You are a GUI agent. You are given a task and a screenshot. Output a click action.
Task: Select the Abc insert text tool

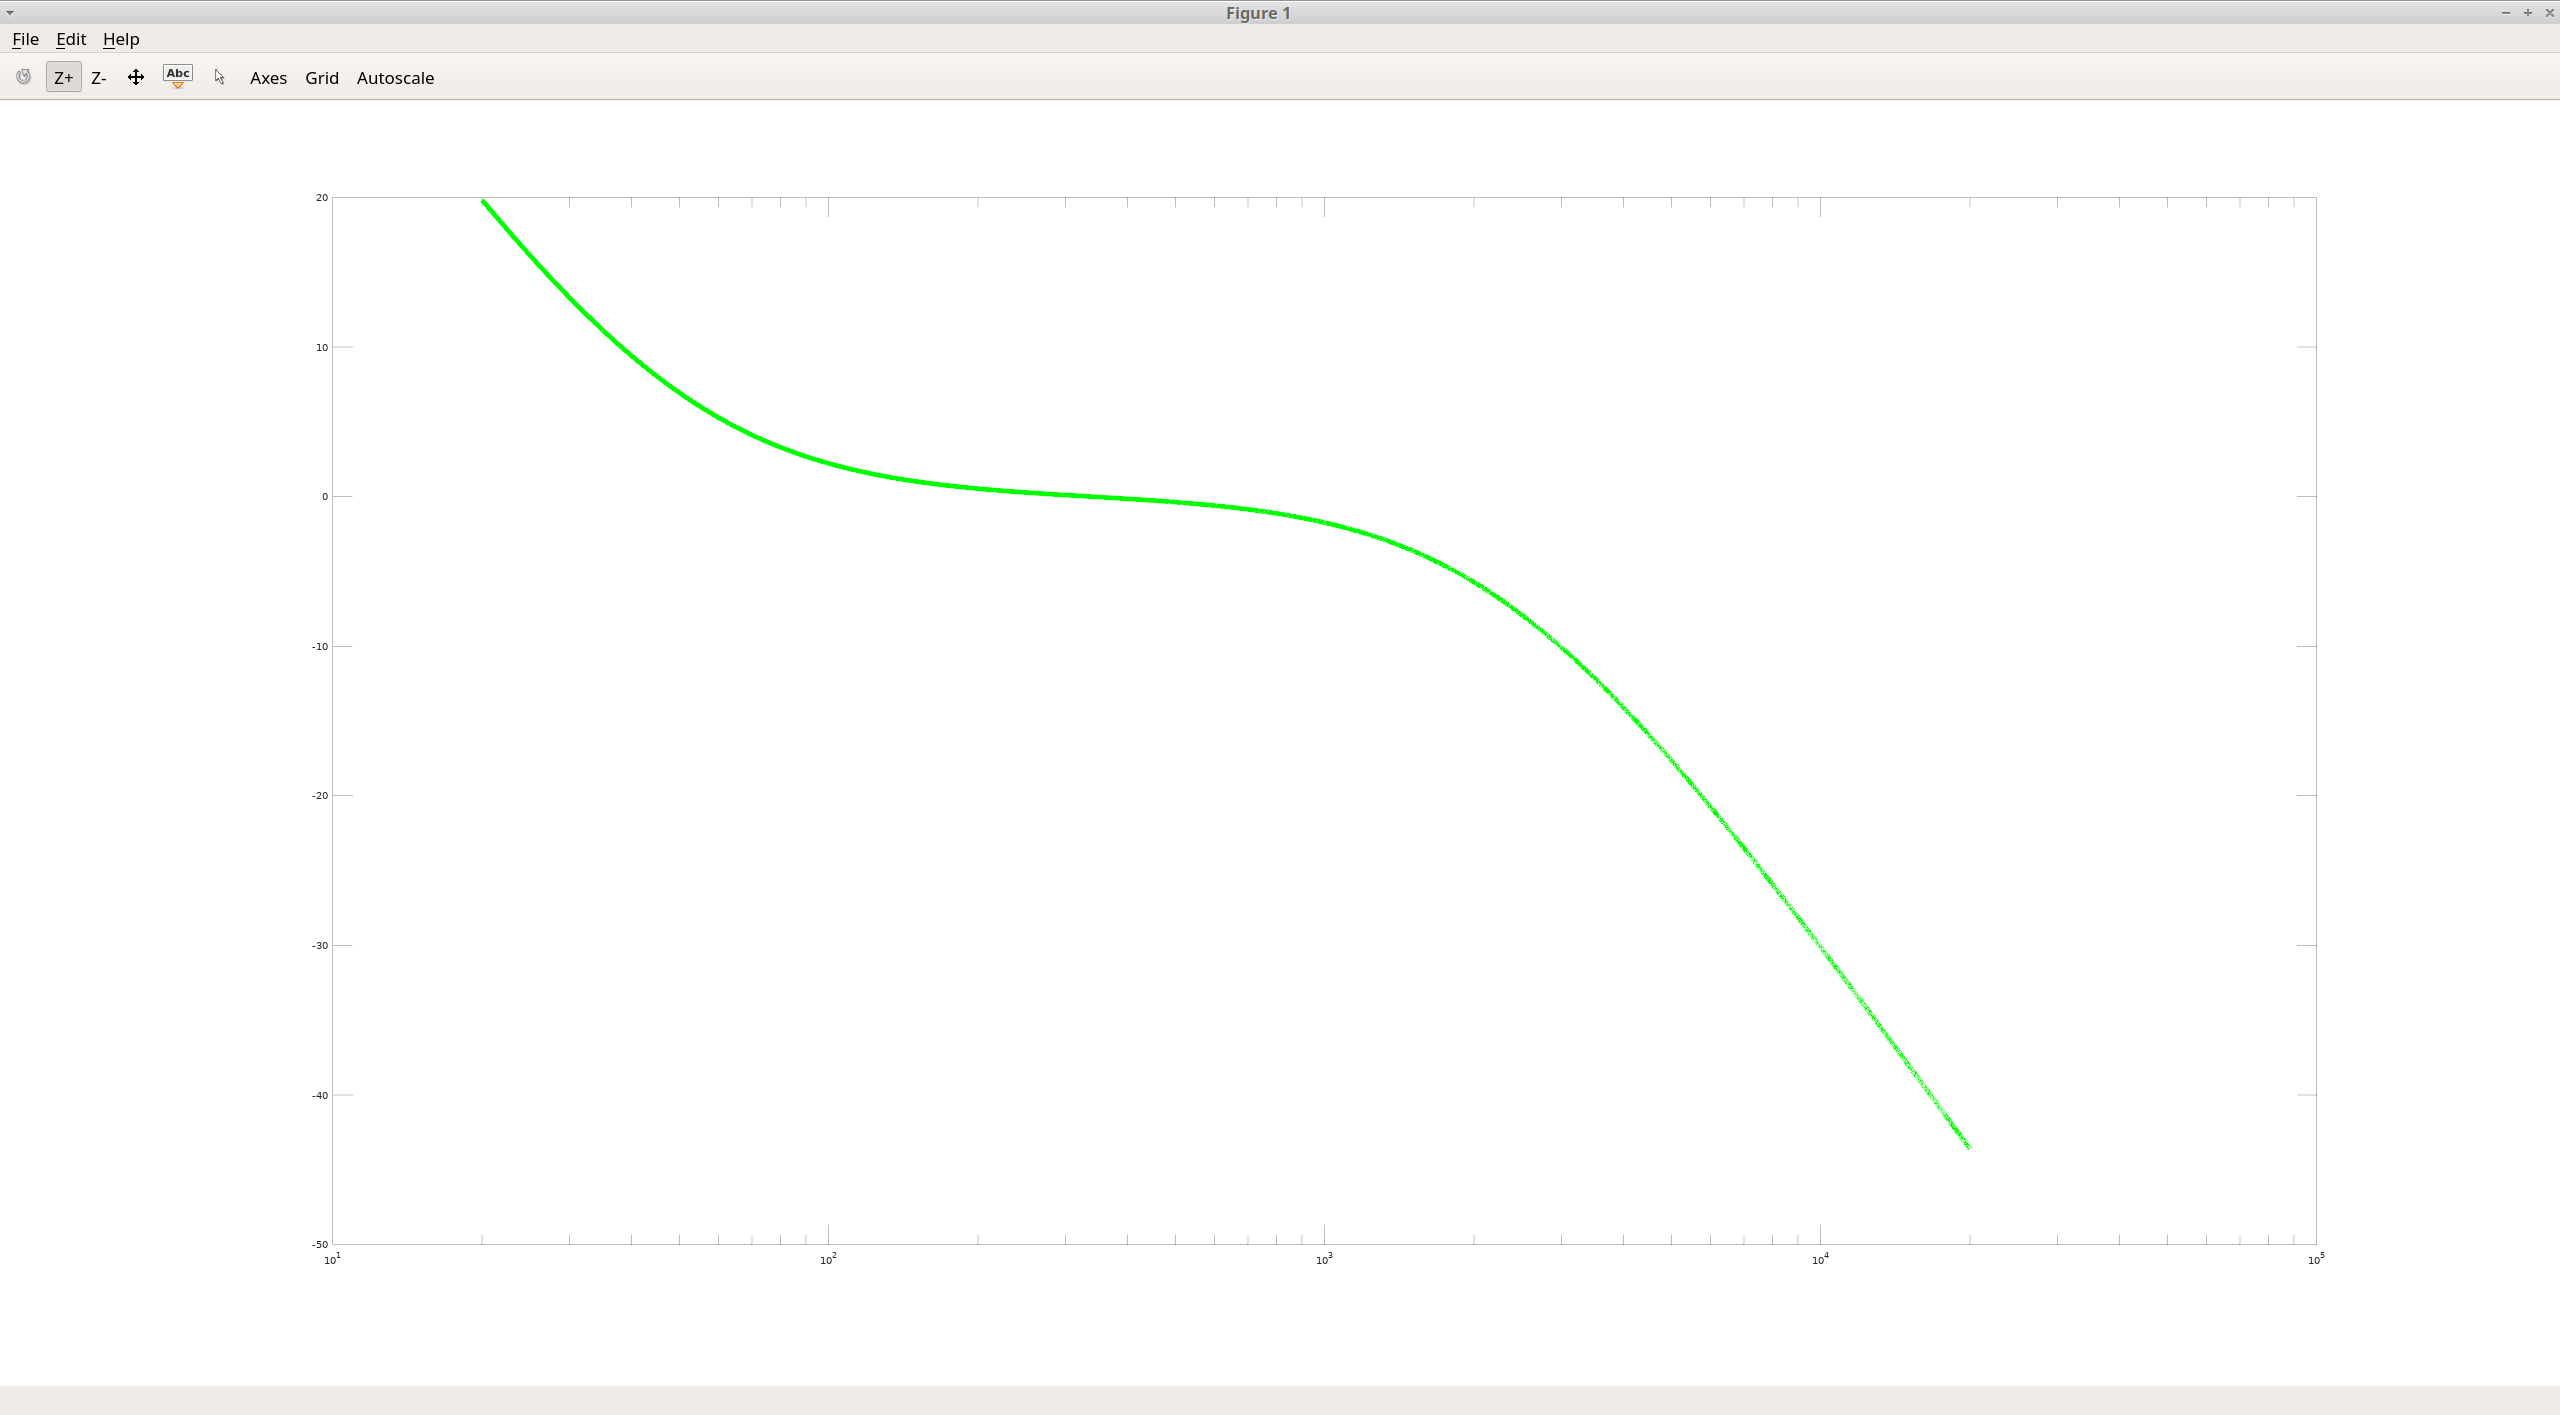pyautogui.click(x=178, y=76)
